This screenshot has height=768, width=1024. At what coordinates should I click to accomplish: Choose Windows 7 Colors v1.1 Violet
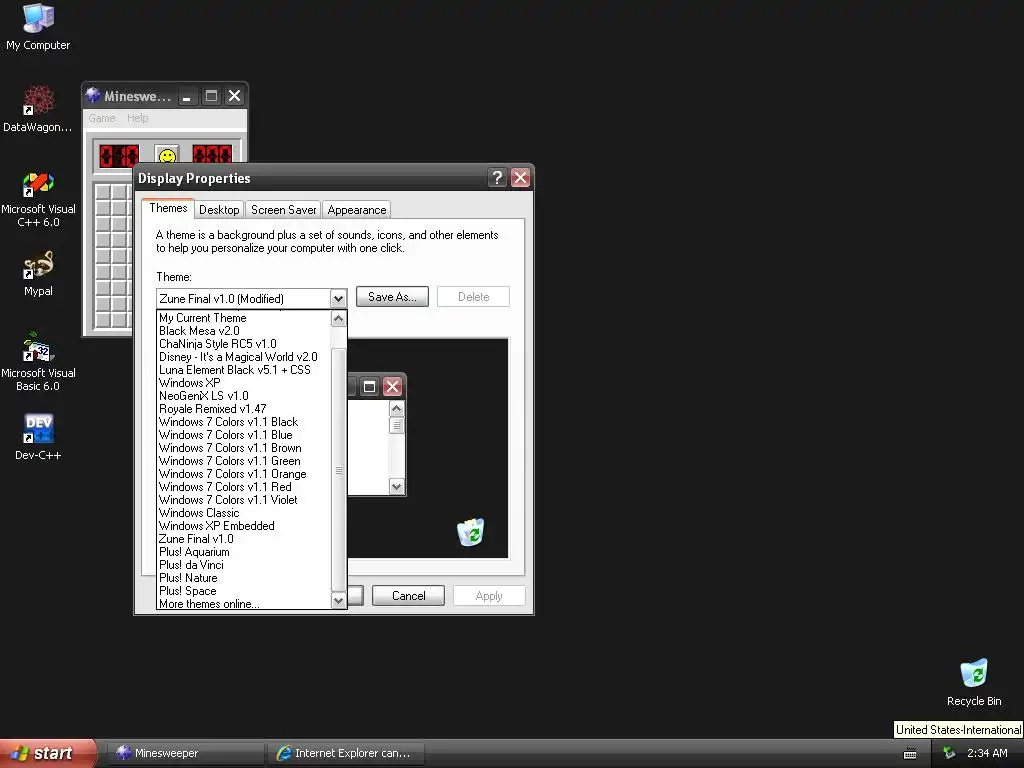click(x=244, y=500)
